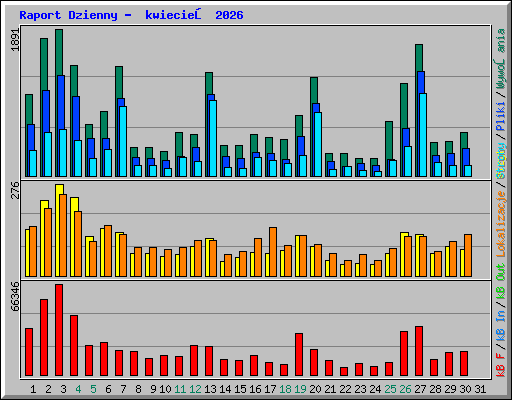The width and height of the screenshot is (512, 400).
Task: Select day label 26 on the axis
Action: click(405, 389)
